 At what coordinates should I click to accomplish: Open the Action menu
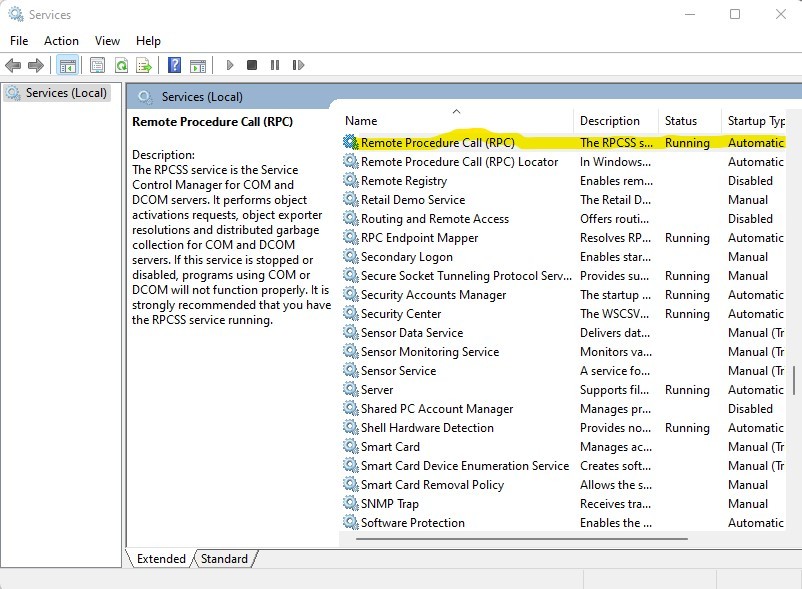coord(61,41)
